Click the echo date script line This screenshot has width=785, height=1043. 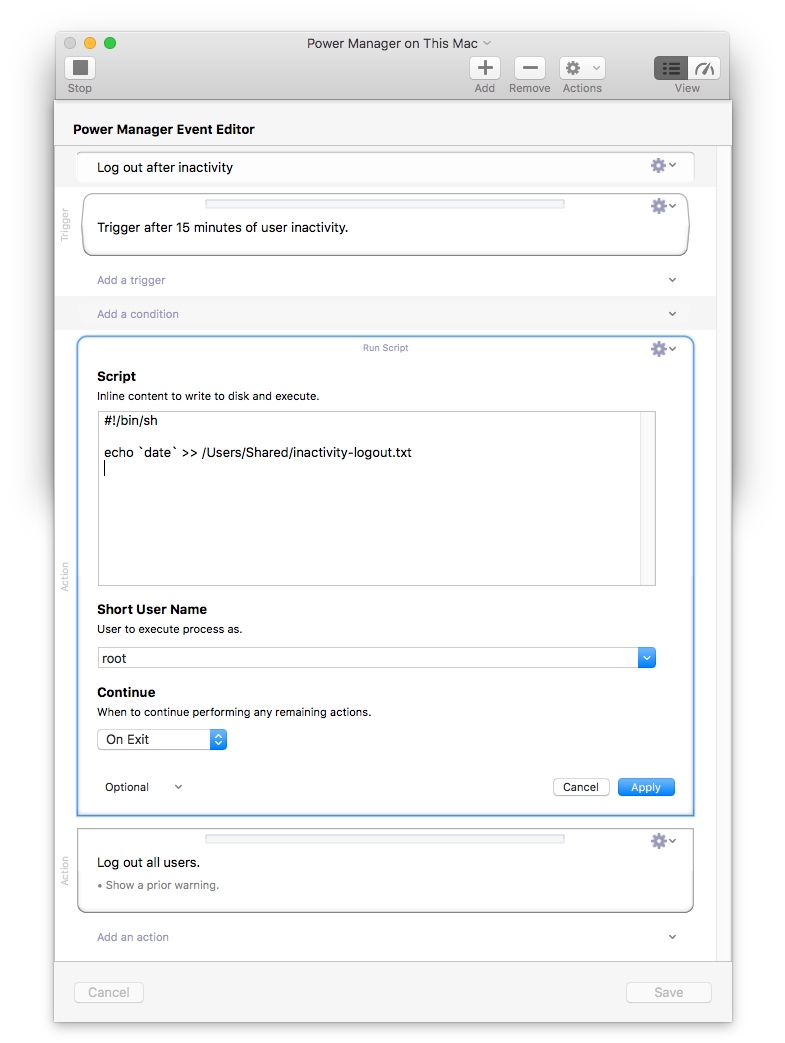[x=258, y=452]
